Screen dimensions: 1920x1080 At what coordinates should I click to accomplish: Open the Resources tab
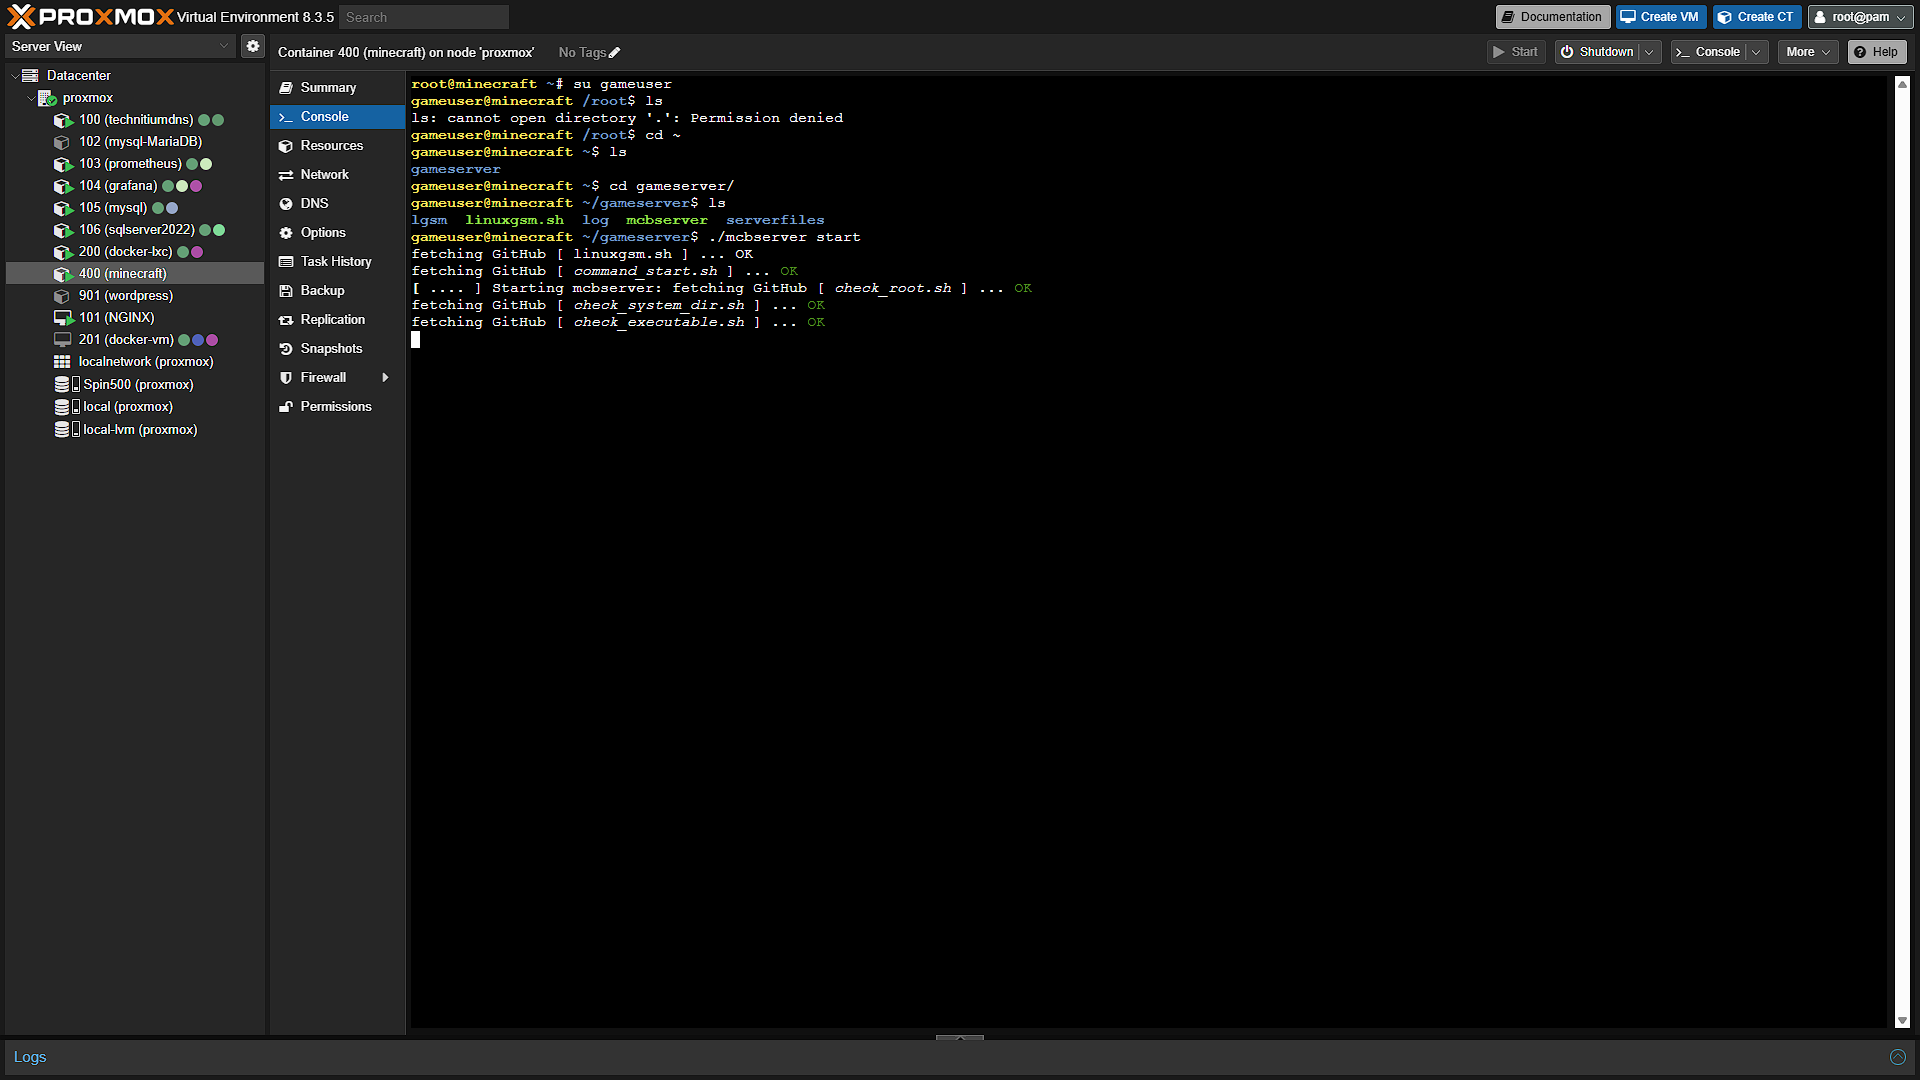point(337,146)
